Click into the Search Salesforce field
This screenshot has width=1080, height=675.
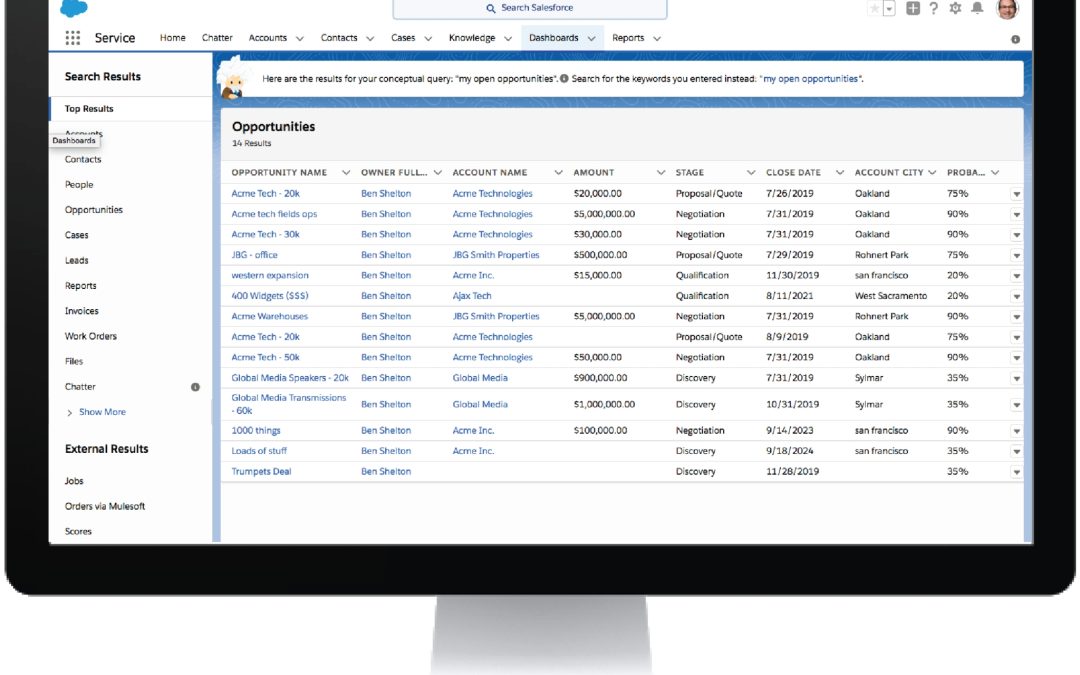pyautogui.click(x=530, y=8)
